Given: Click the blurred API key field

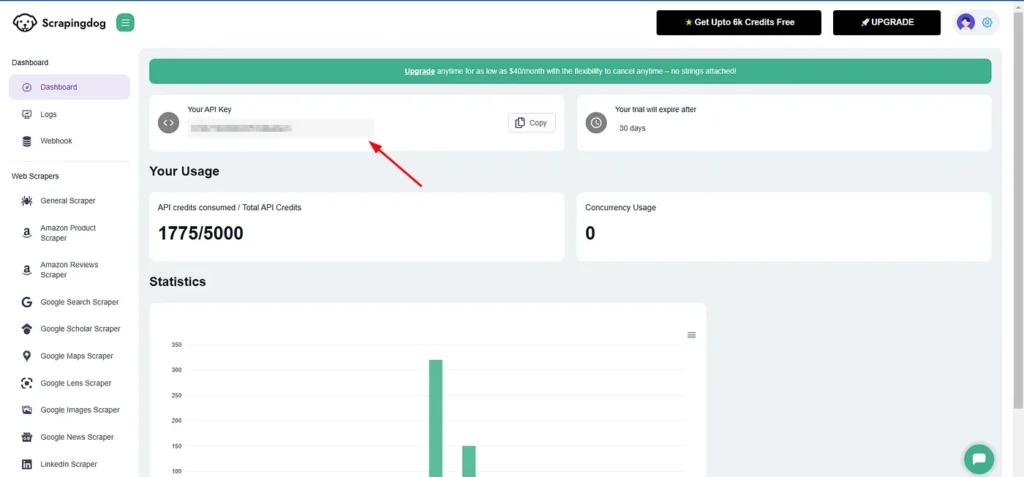Looking at the screenshot, I should [280, 128].
